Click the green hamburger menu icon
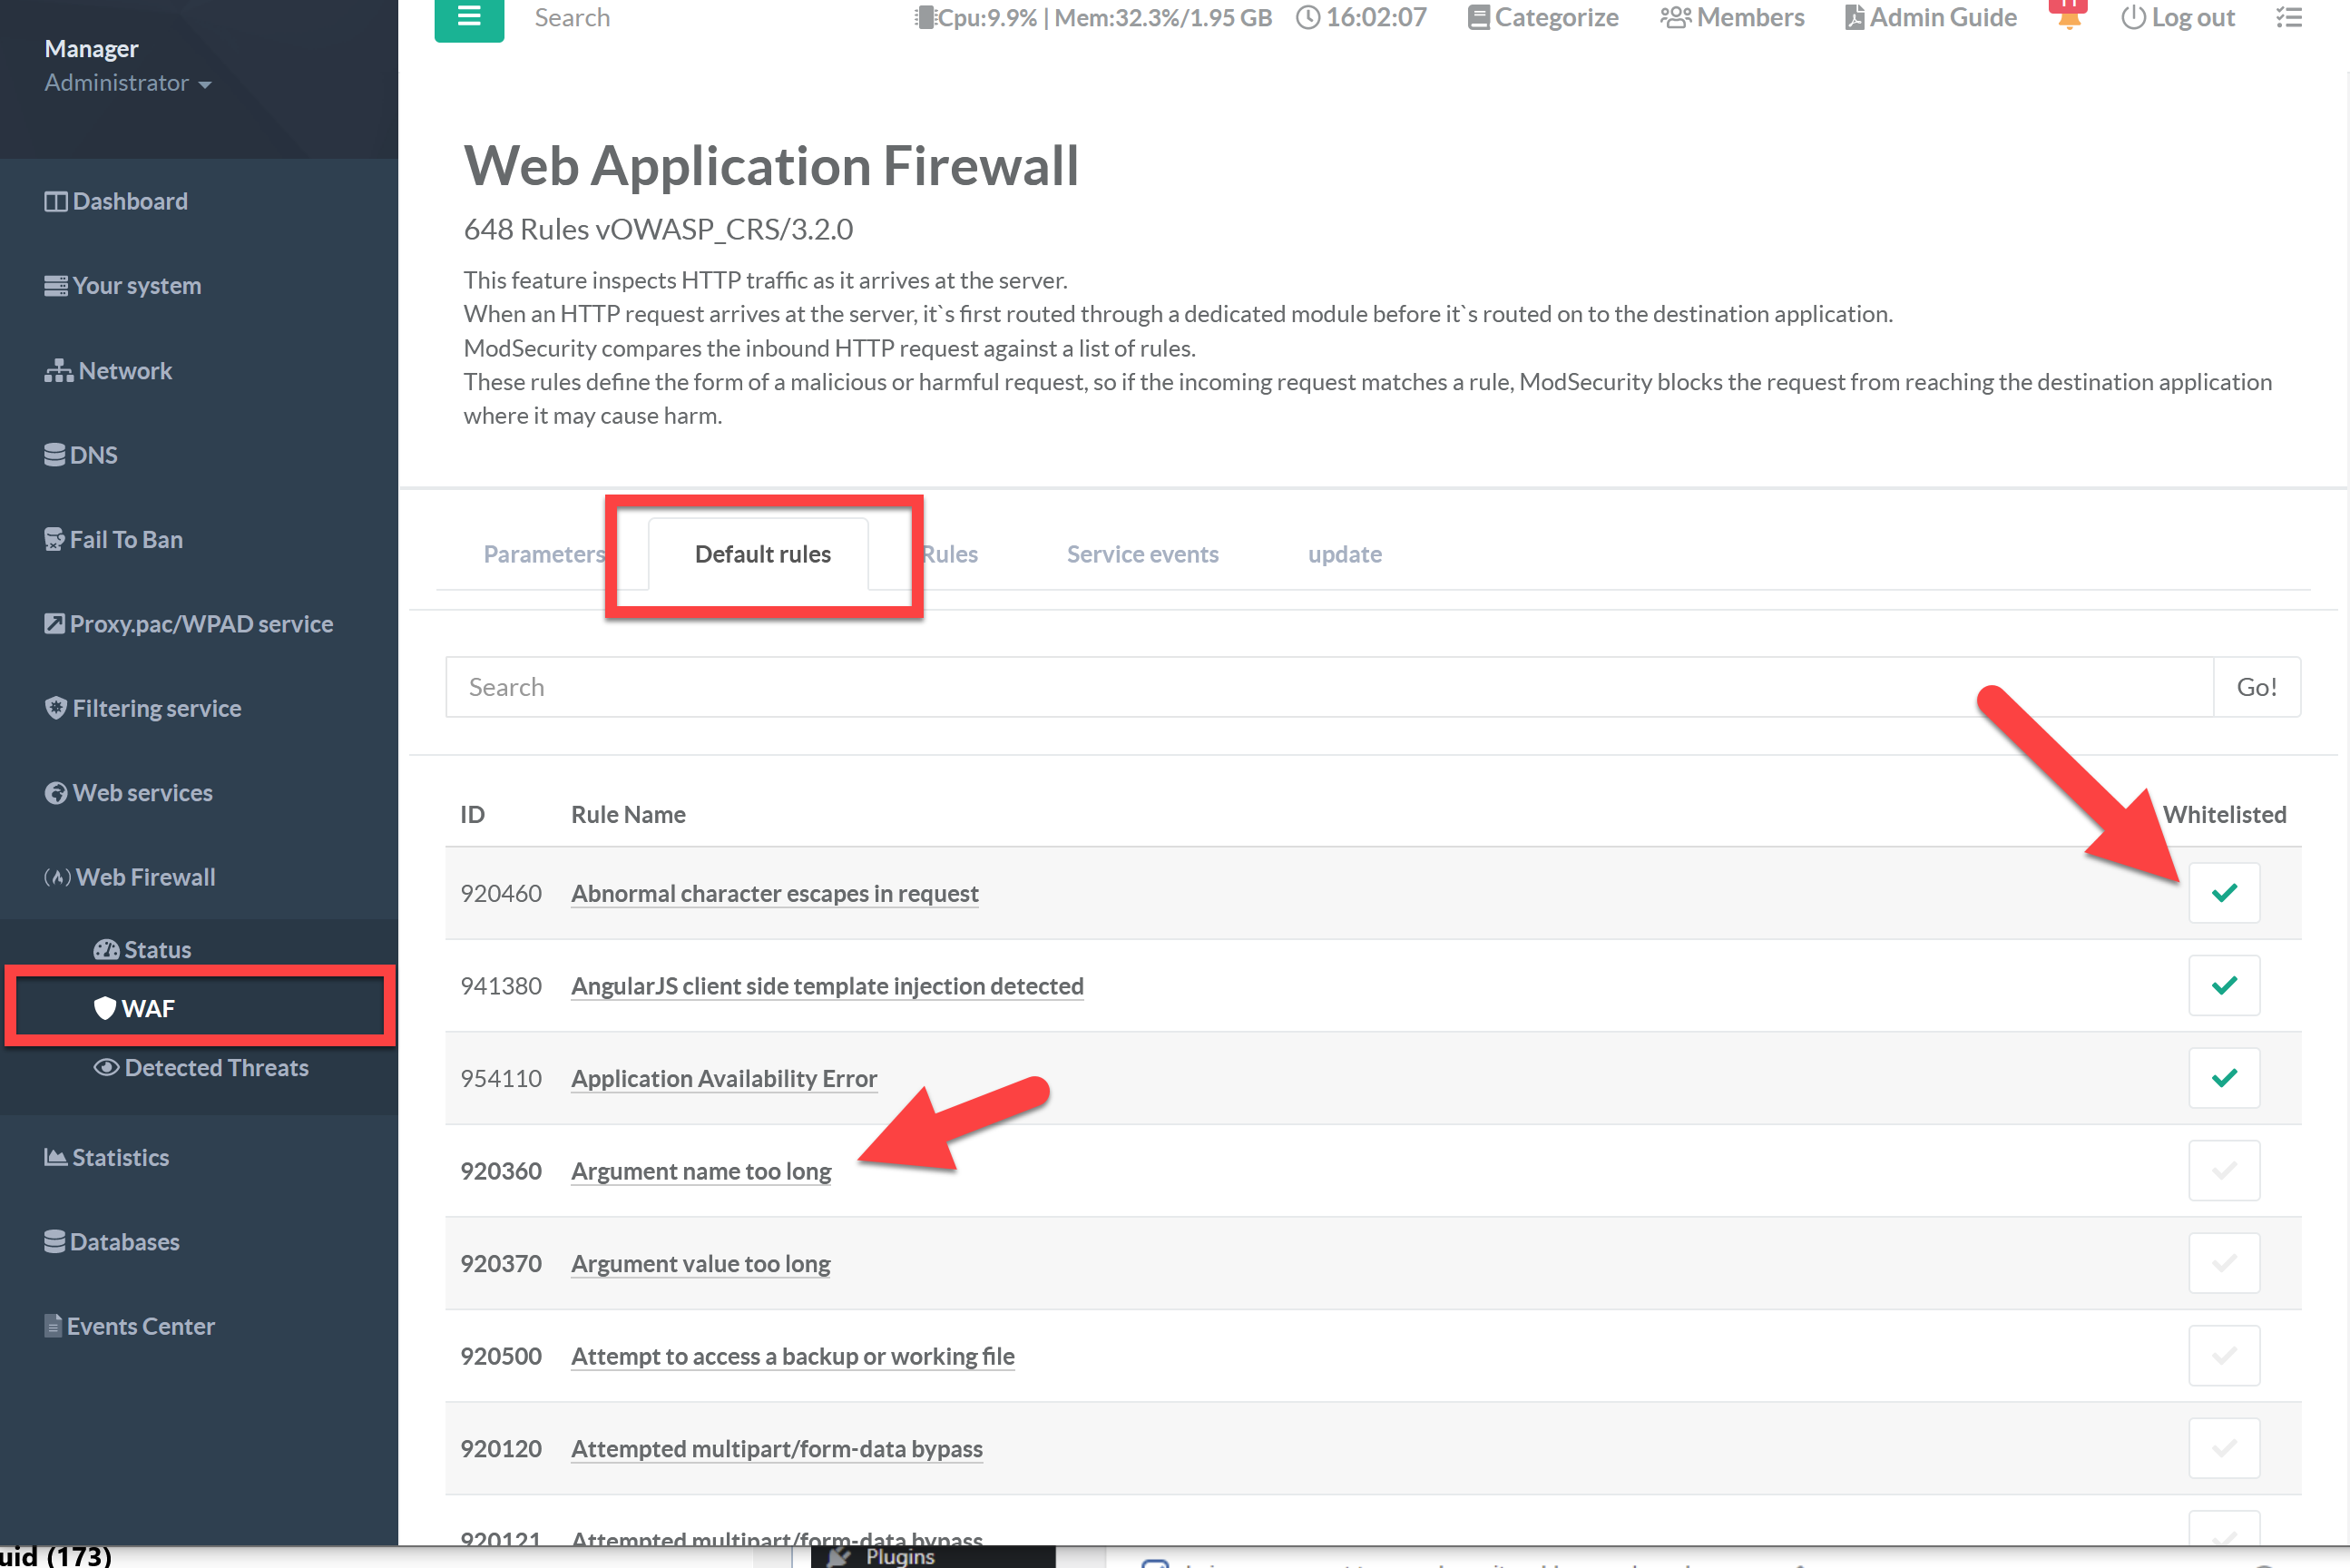Viewport: 2350px width, 1568px height. 468,17
